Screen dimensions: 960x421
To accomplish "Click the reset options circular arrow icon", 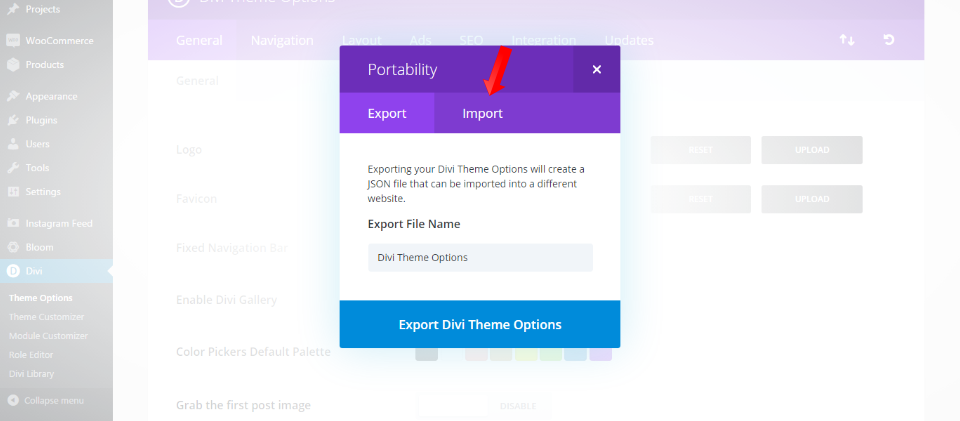I will tap(888, 40).
